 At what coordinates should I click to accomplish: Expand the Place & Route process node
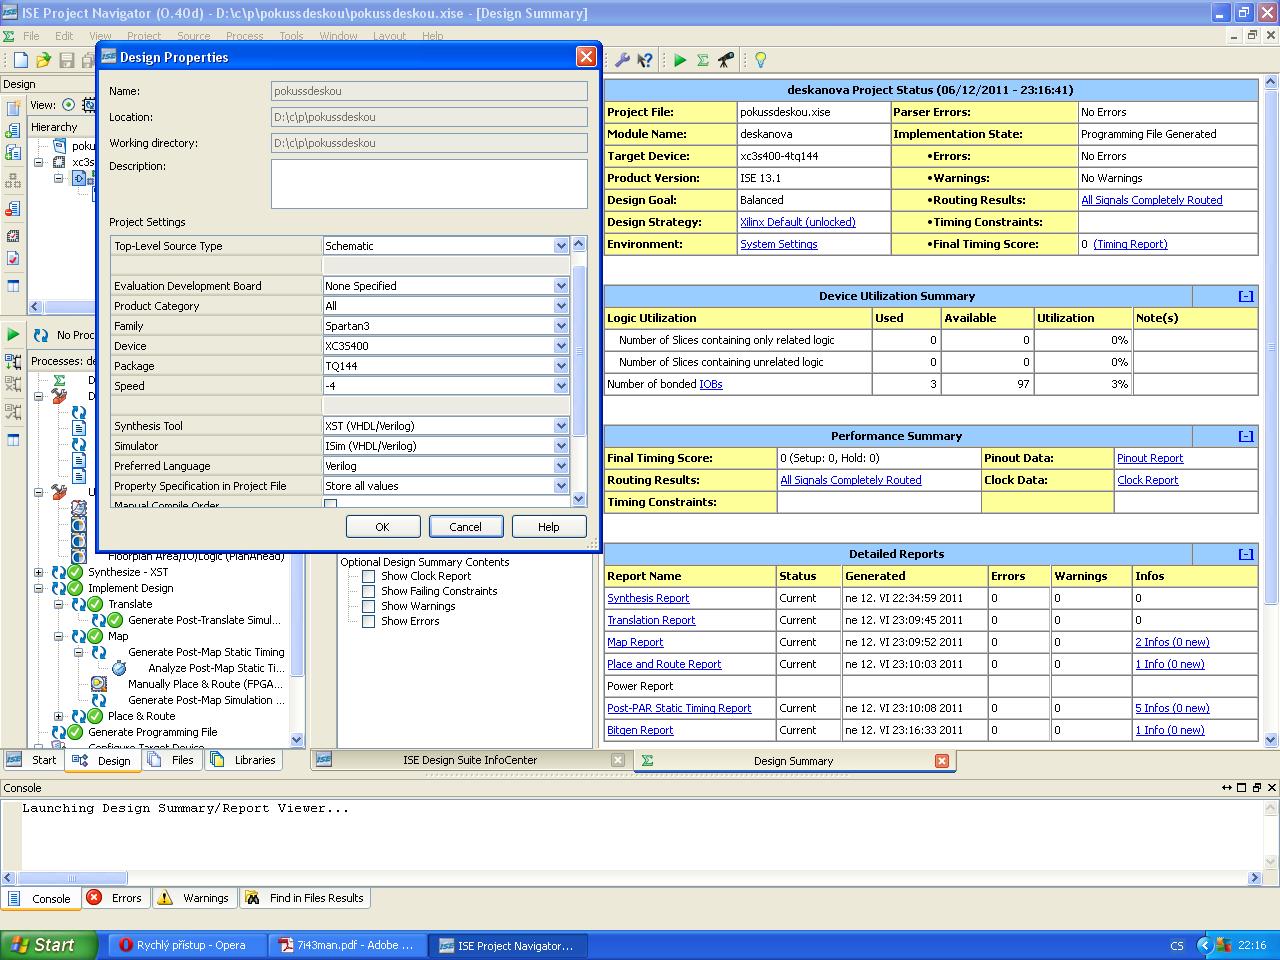pos(58,716)
